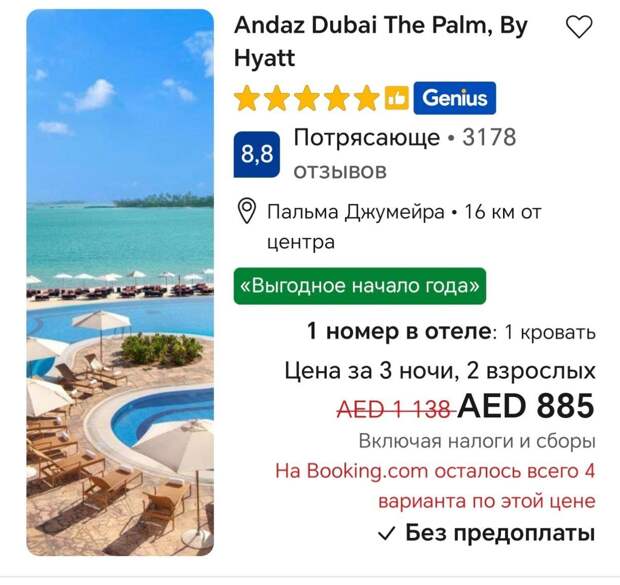The image size is (620, 585).
Task: Click the first yellow rating star
Action: (246, 98)
